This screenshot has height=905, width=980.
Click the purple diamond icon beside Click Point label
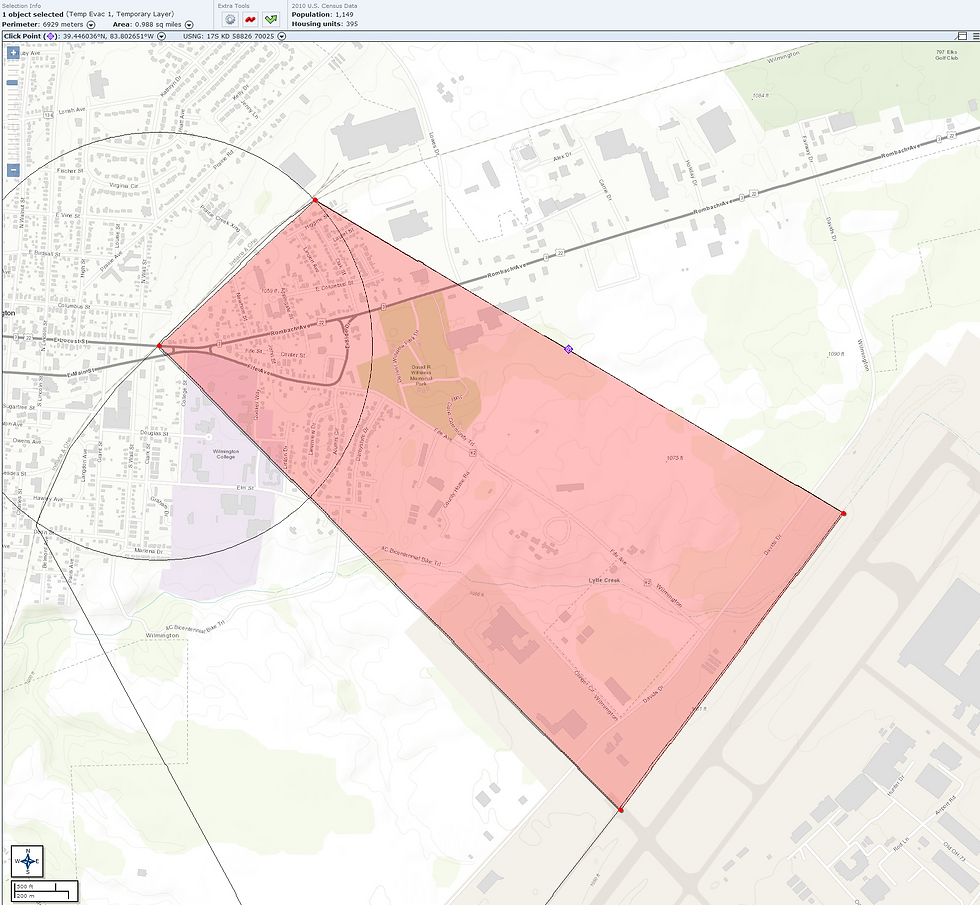50,36
